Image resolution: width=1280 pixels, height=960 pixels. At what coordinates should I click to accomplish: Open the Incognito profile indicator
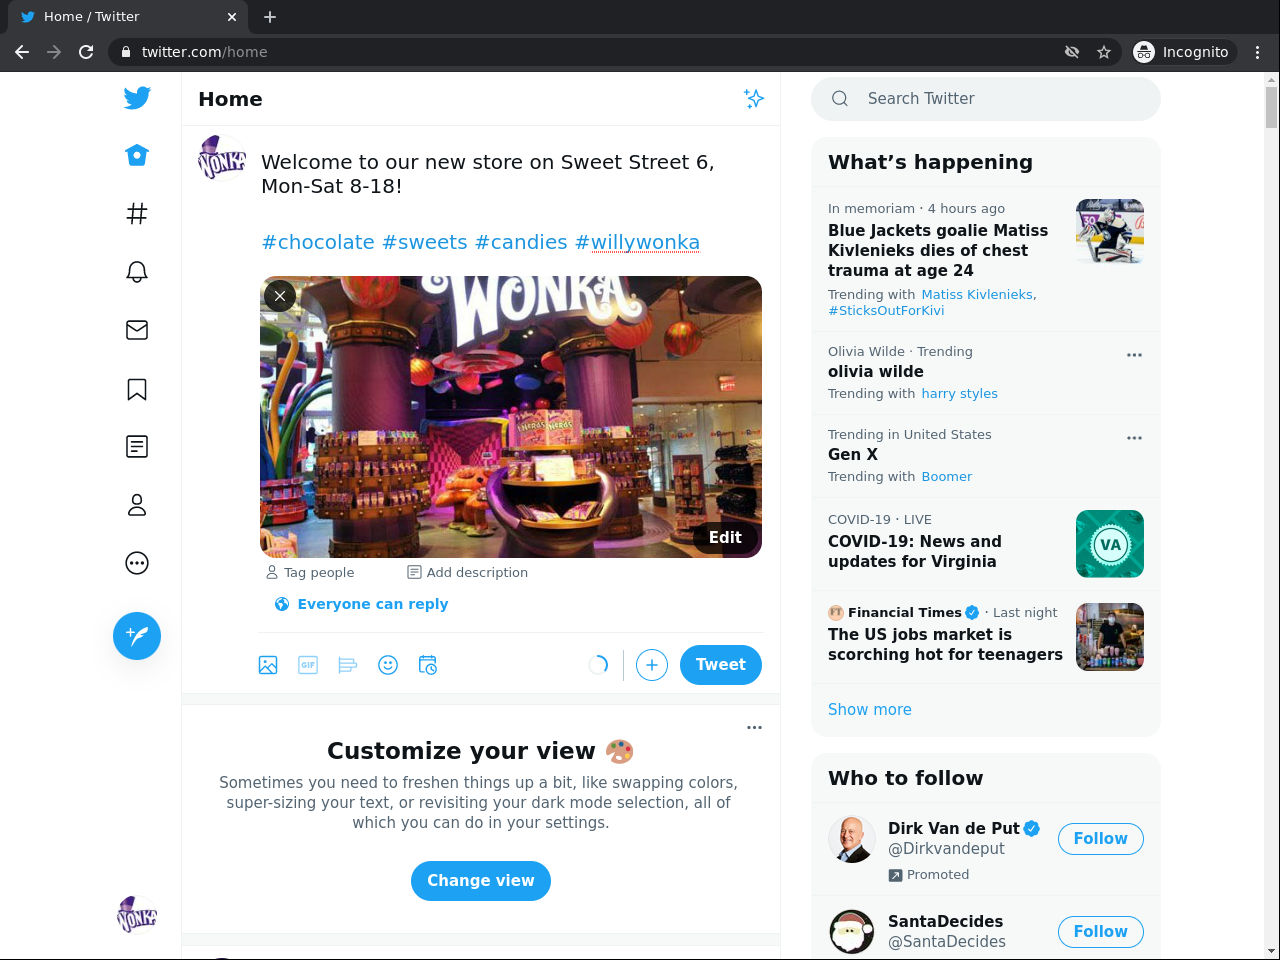1183,52
